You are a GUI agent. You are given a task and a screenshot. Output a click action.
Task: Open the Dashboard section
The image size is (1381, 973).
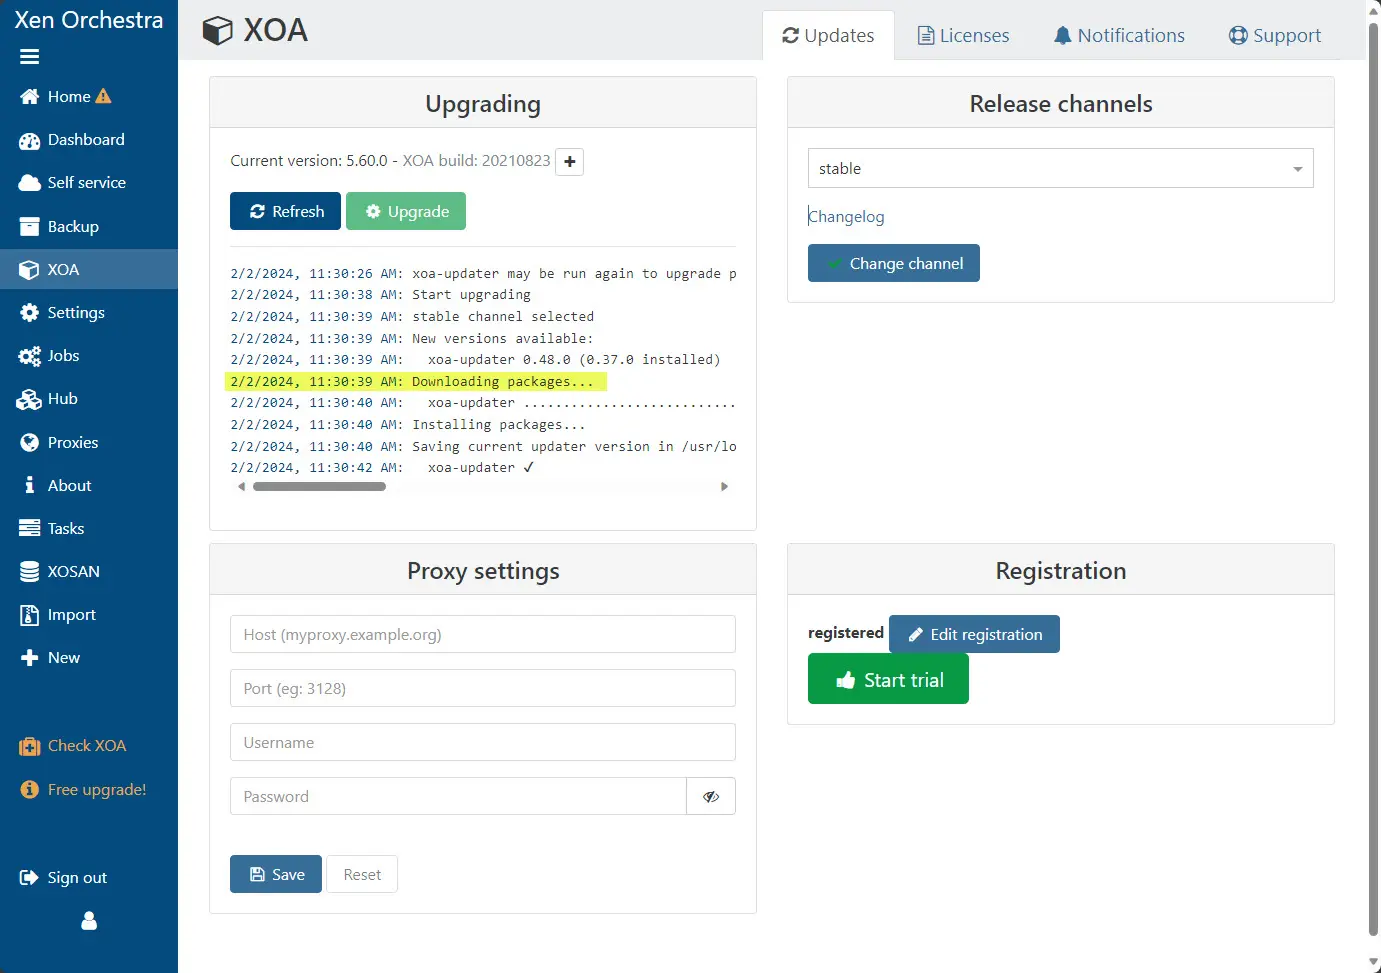(x=72, y=140)
